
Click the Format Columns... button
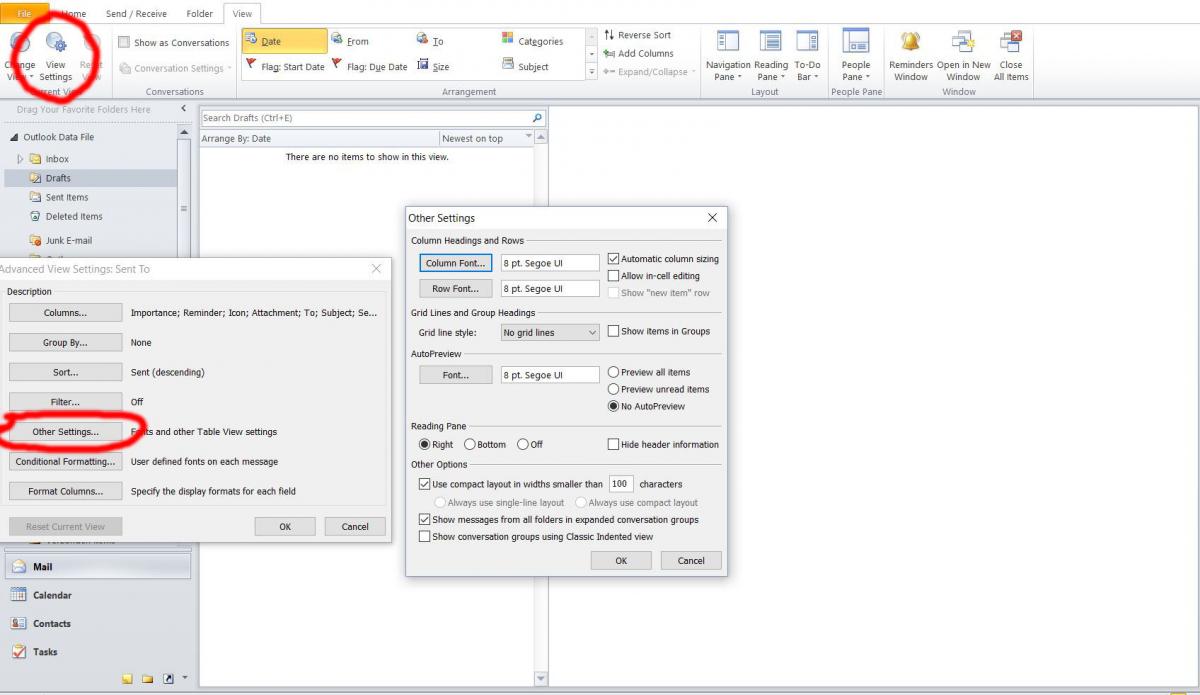coord(65,492)
